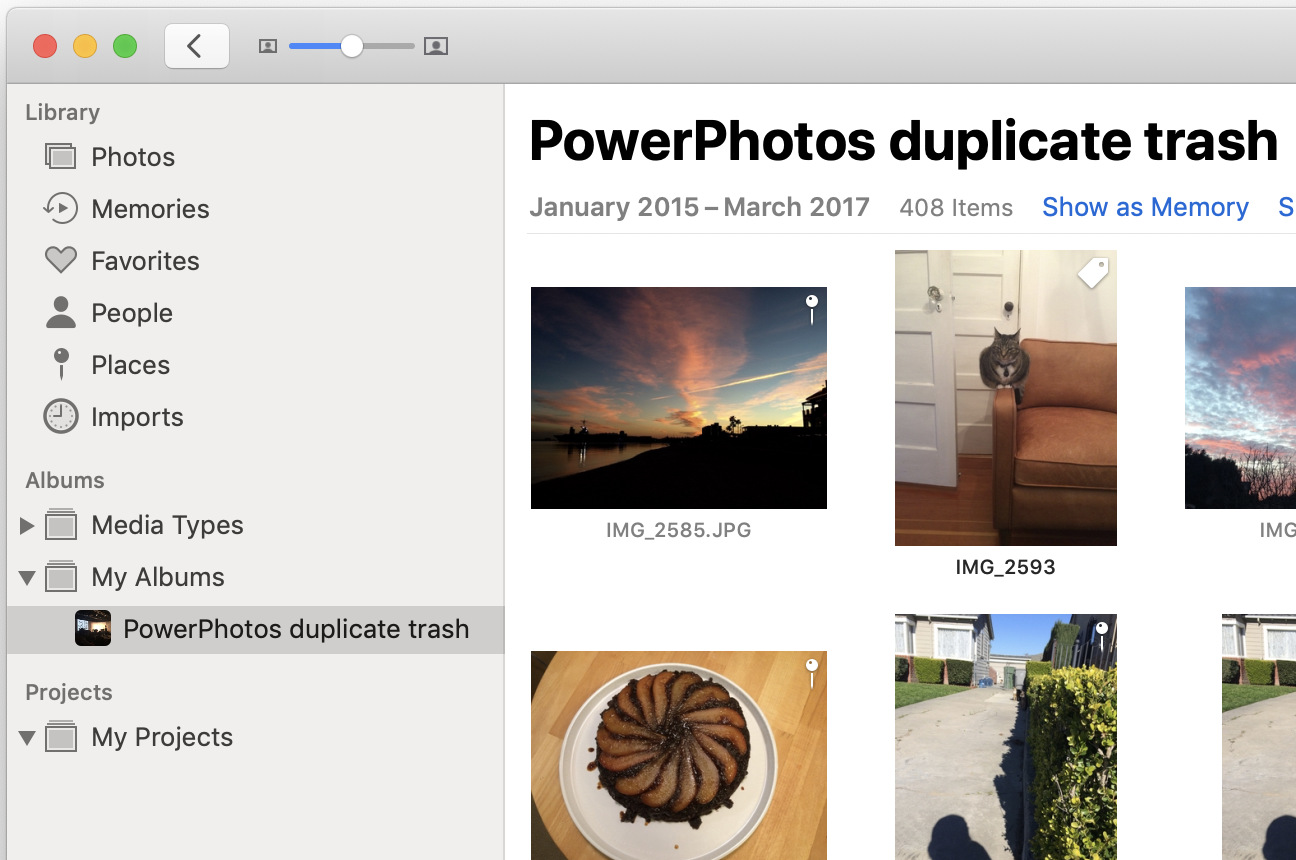This screenshot has width=1296, height=860.
Task: Select the cat on couch photo thumbnail
Action: [x=1005, y=398]
